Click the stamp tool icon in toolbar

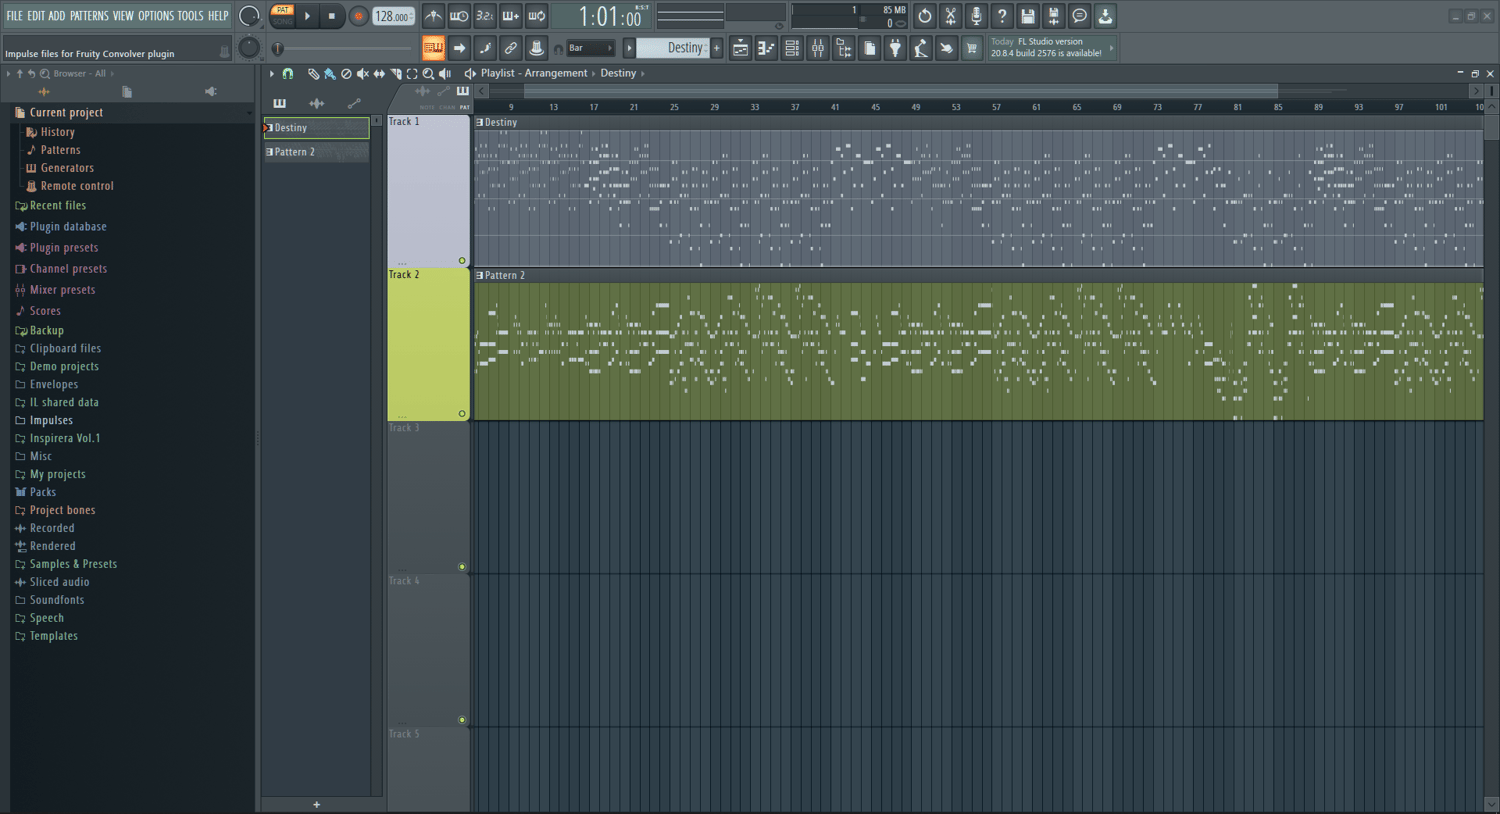pos(536,48)
